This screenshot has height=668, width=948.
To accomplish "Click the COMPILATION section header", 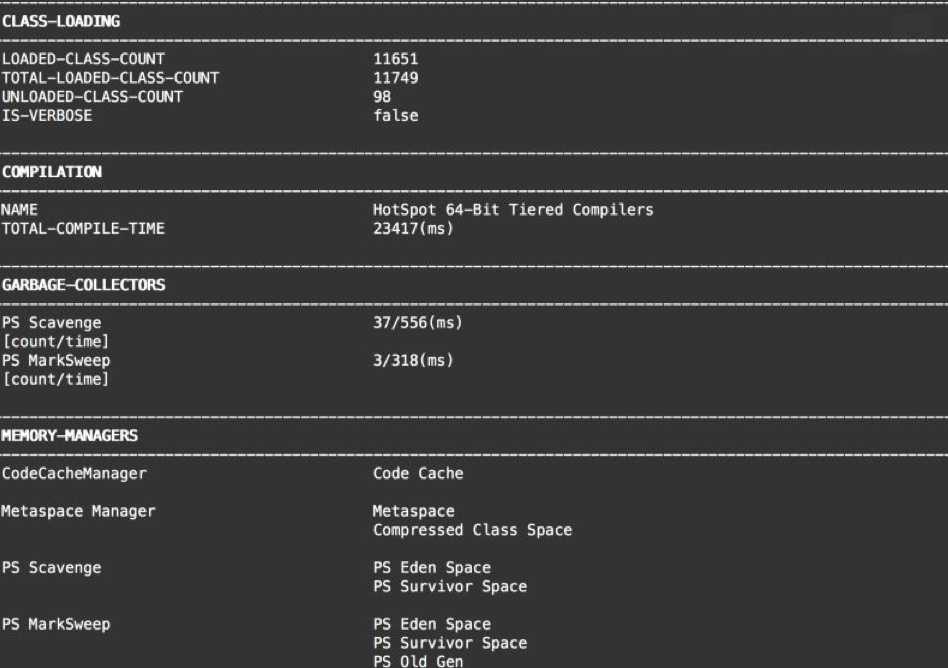I will 52,172.
